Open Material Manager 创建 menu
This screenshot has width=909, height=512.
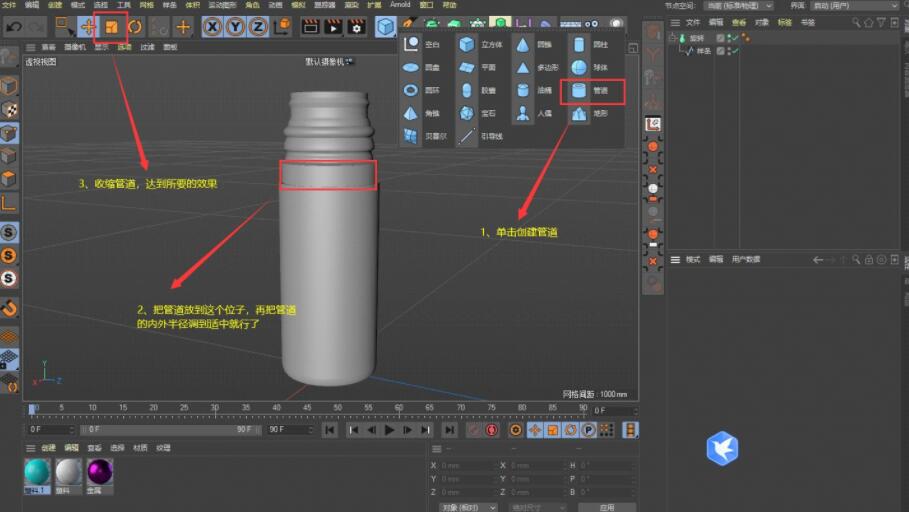coord(48,448)
